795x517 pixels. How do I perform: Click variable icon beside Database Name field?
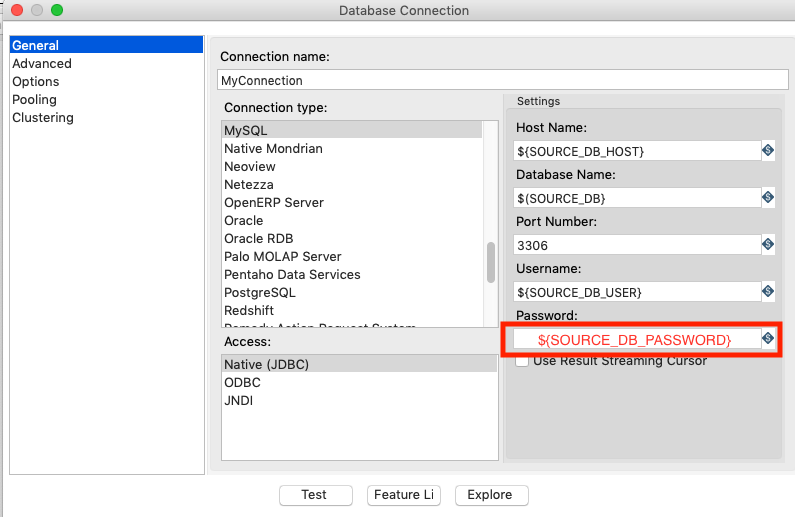click(768, 197)
